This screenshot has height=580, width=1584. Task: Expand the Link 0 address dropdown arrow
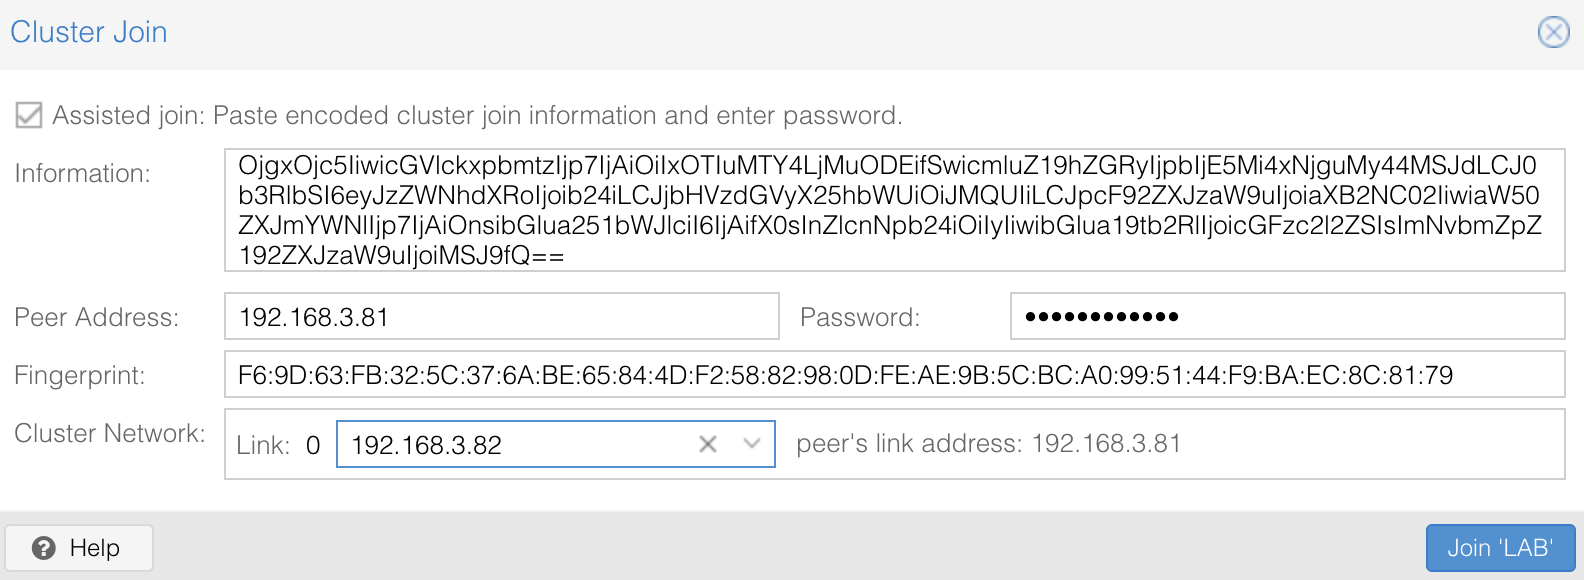pos(752,444)
